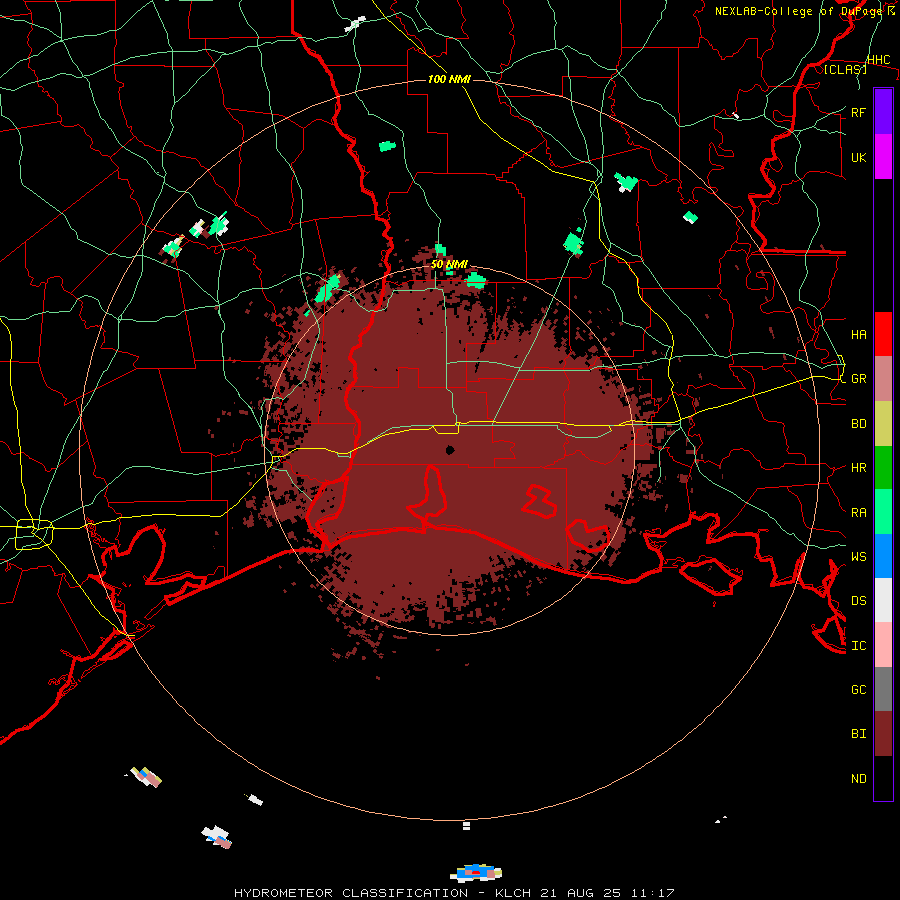Click the Hydrometeor Classification KLCH title caption

(454, 893)
